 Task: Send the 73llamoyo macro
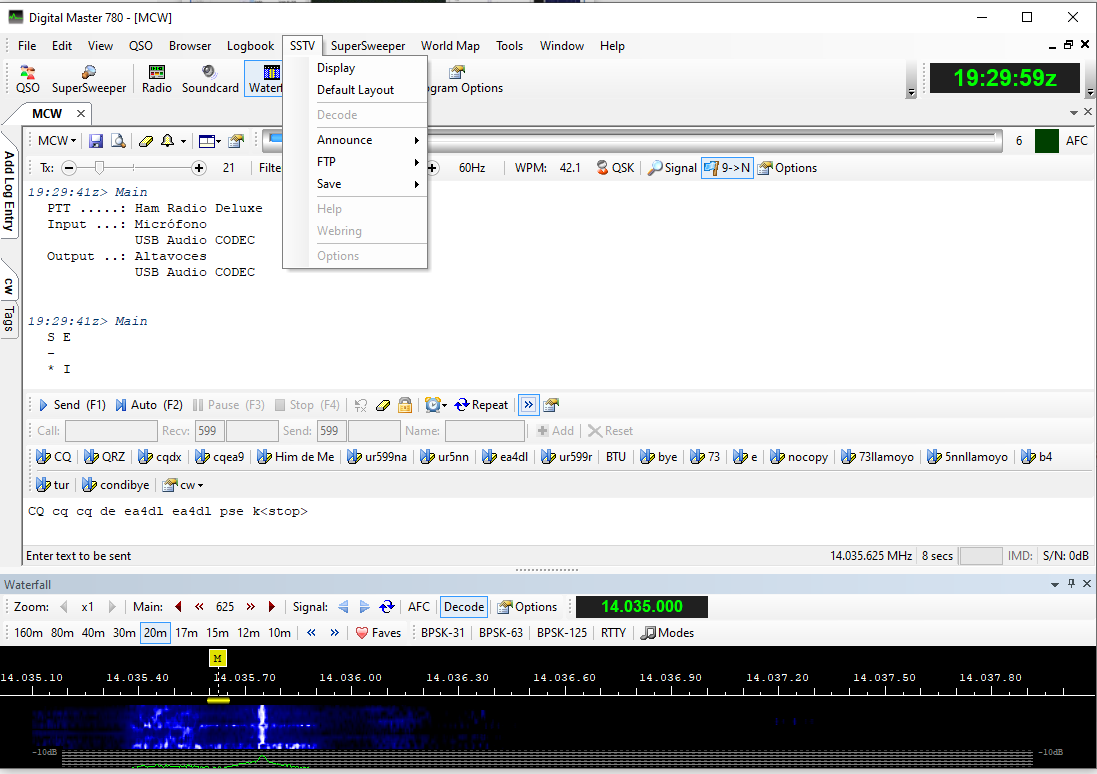coord(877,457)
